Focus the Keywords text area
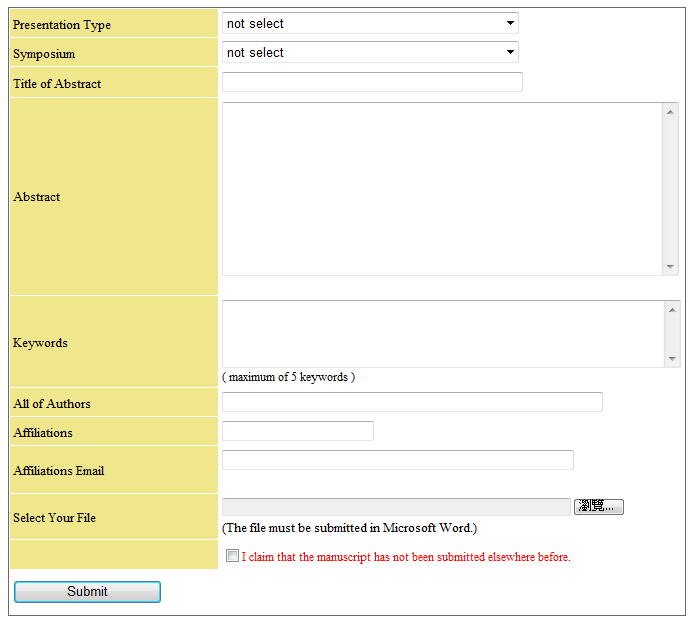This screenshot has width=698, height=626. pyautogui.click(x=441, y=334)
